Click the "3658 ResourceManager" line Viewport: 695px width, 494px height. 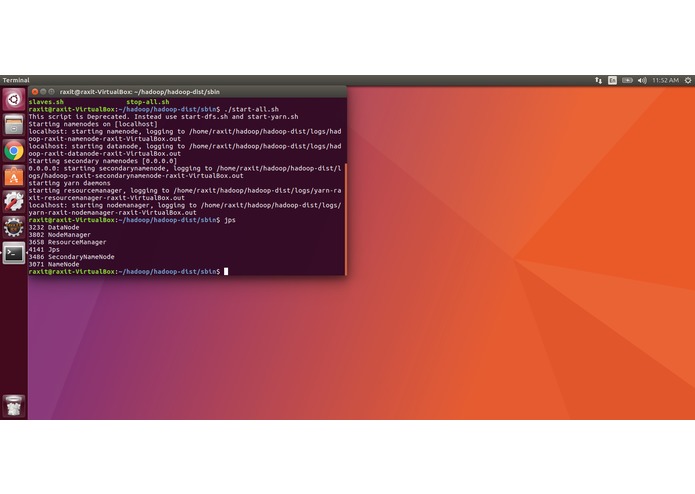(x=67, y=242)
